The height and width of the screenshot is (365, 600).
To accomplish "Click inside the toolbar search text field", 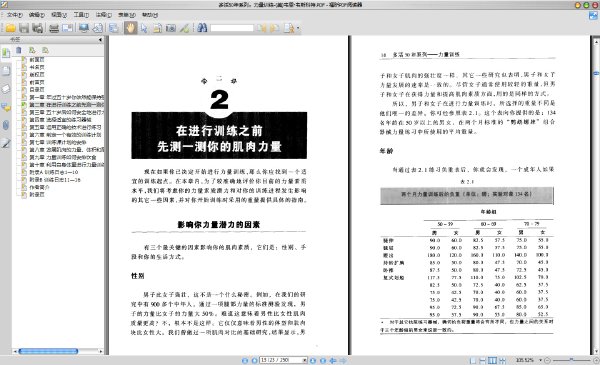I will (232, 28).
